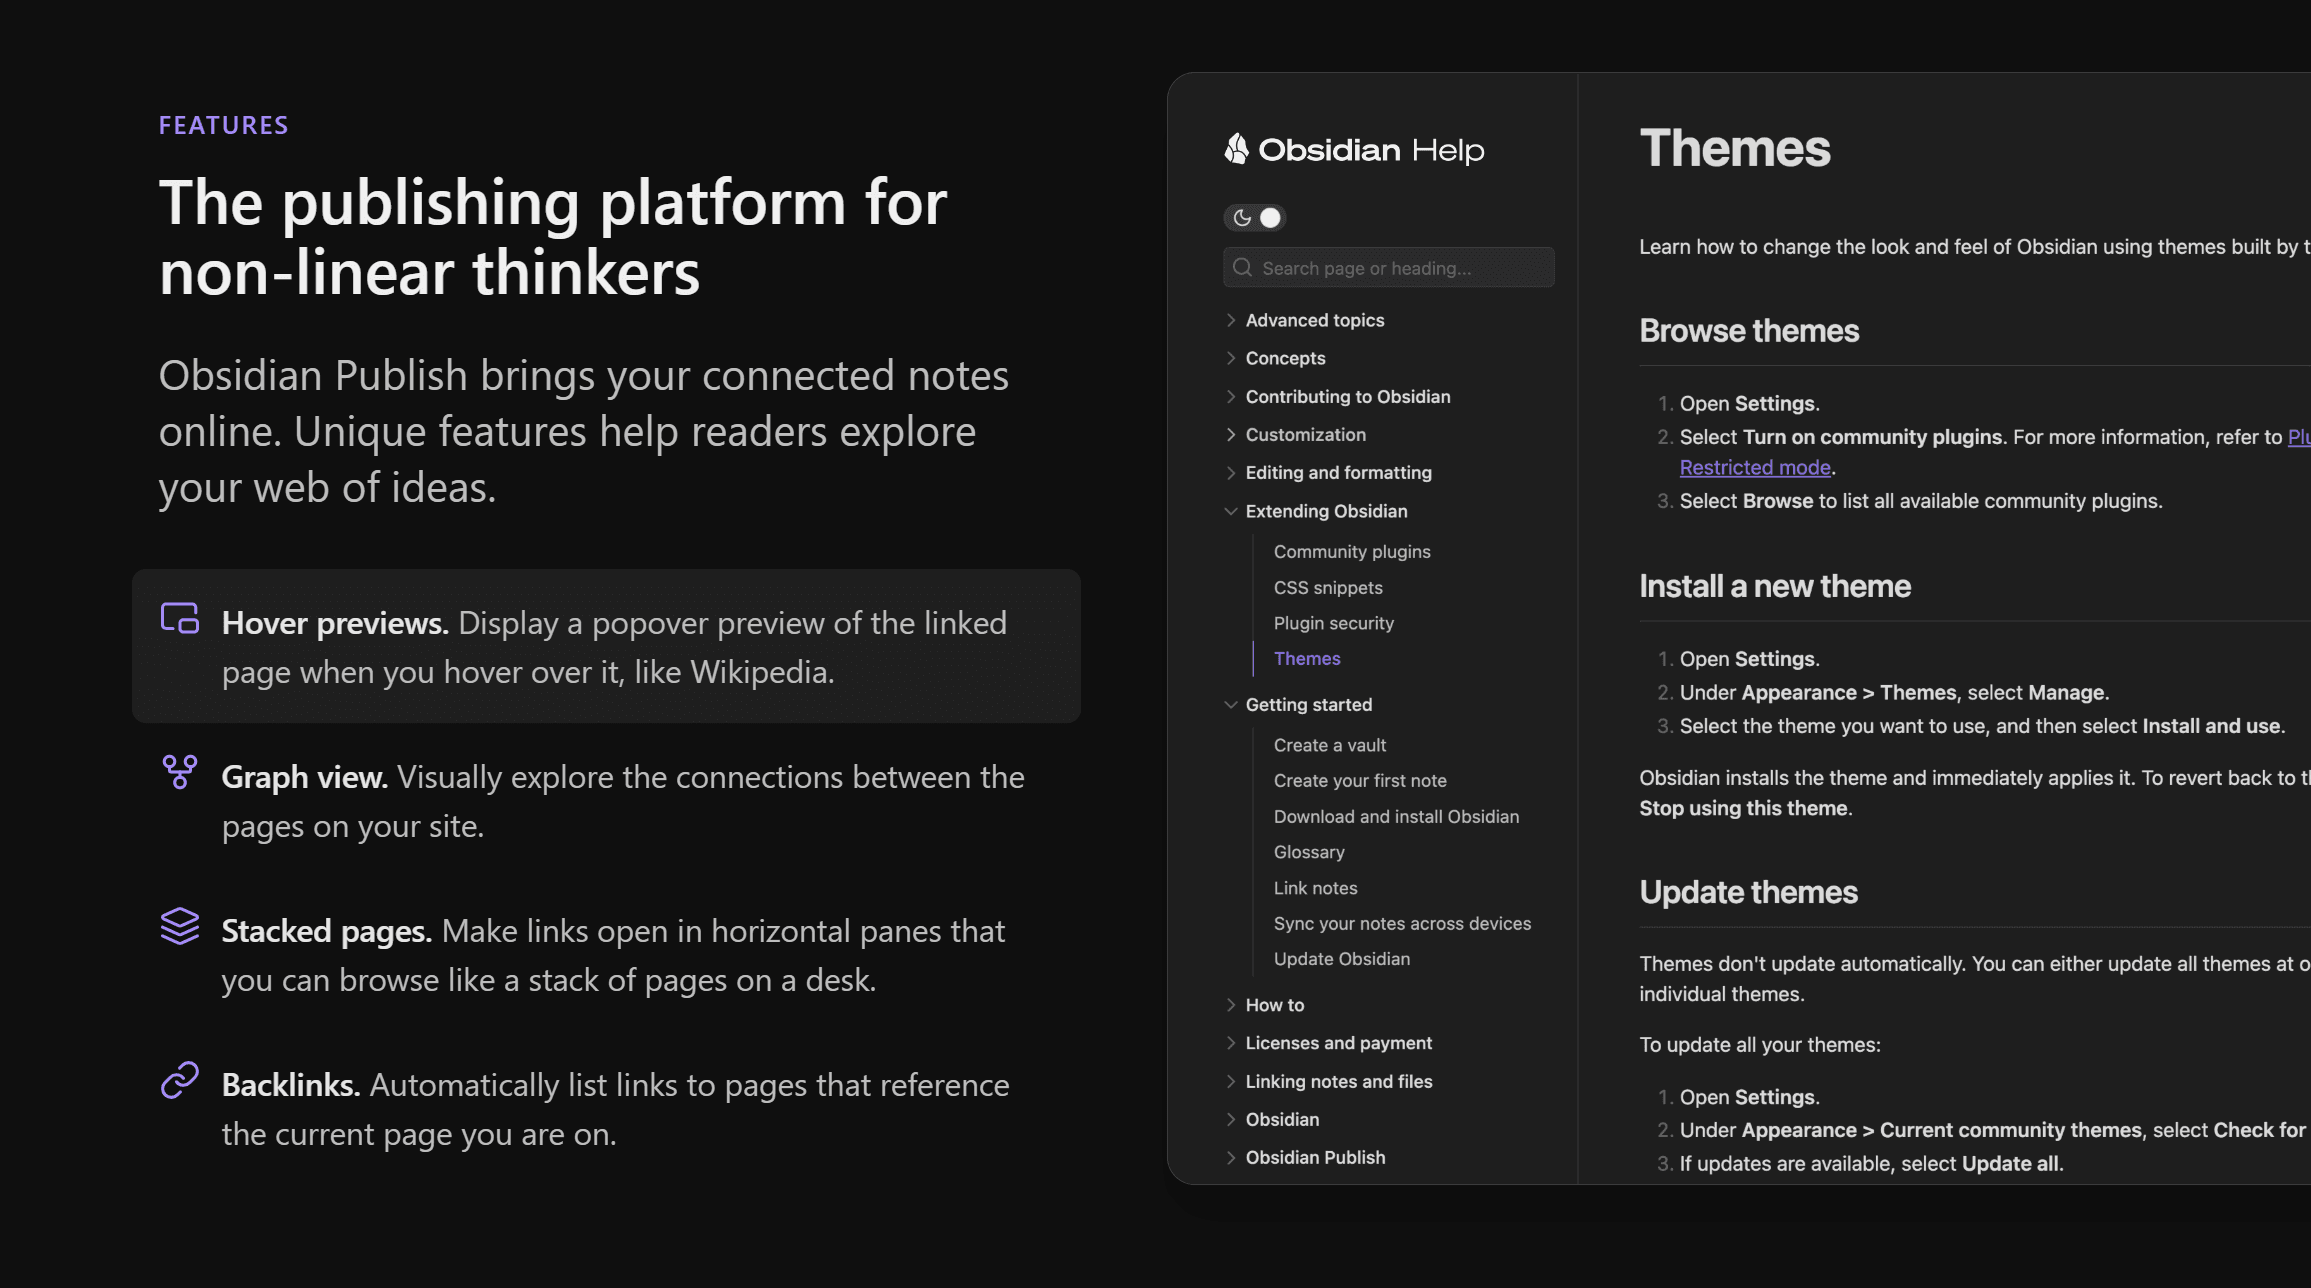The image size is (2311, 1288).
Task: Select the Hover previews feature card
Action: coord(606,646)
